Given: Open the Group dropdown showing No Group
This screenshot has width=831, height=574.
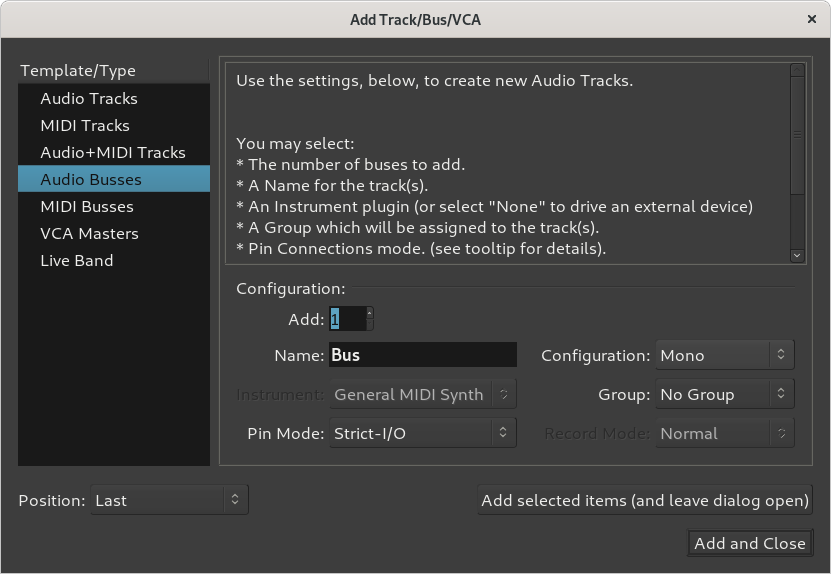Looking at the screenshot, I should [x=725, y=395].
